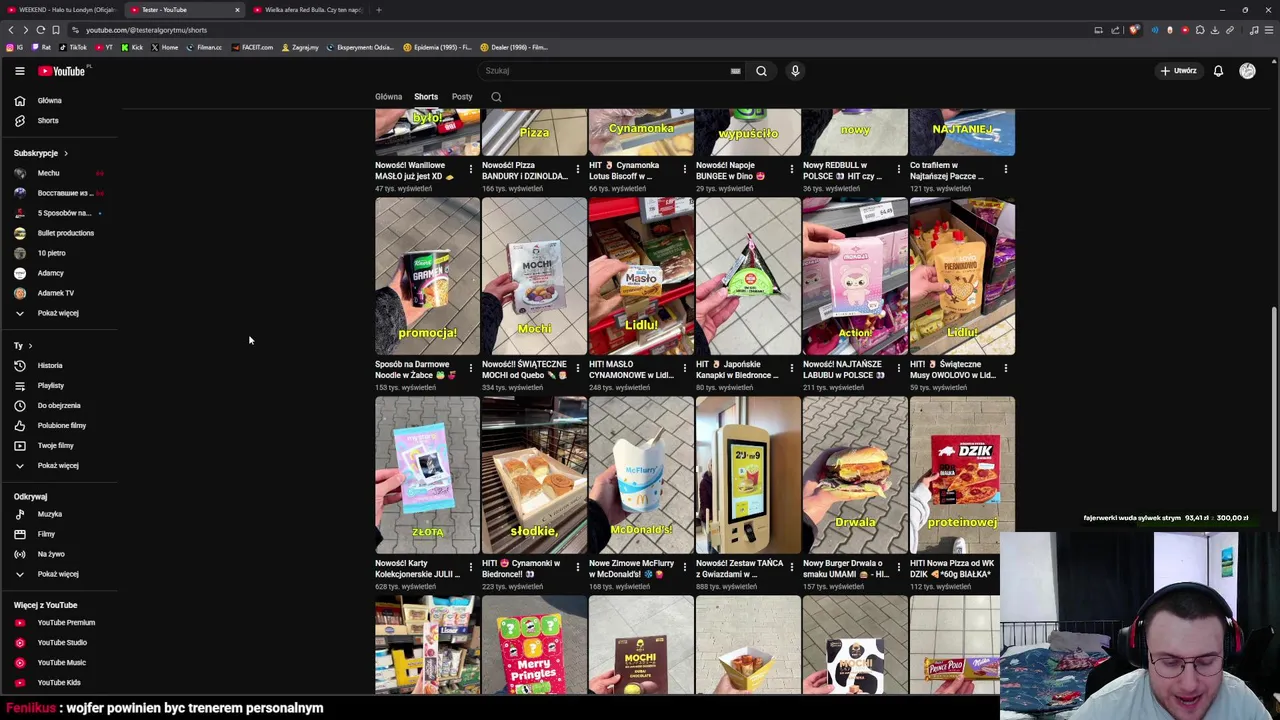Play the Burger Drwala short thumbnail
The image size is (1280, 720).
pyautogui.click(x=855, y=475)
